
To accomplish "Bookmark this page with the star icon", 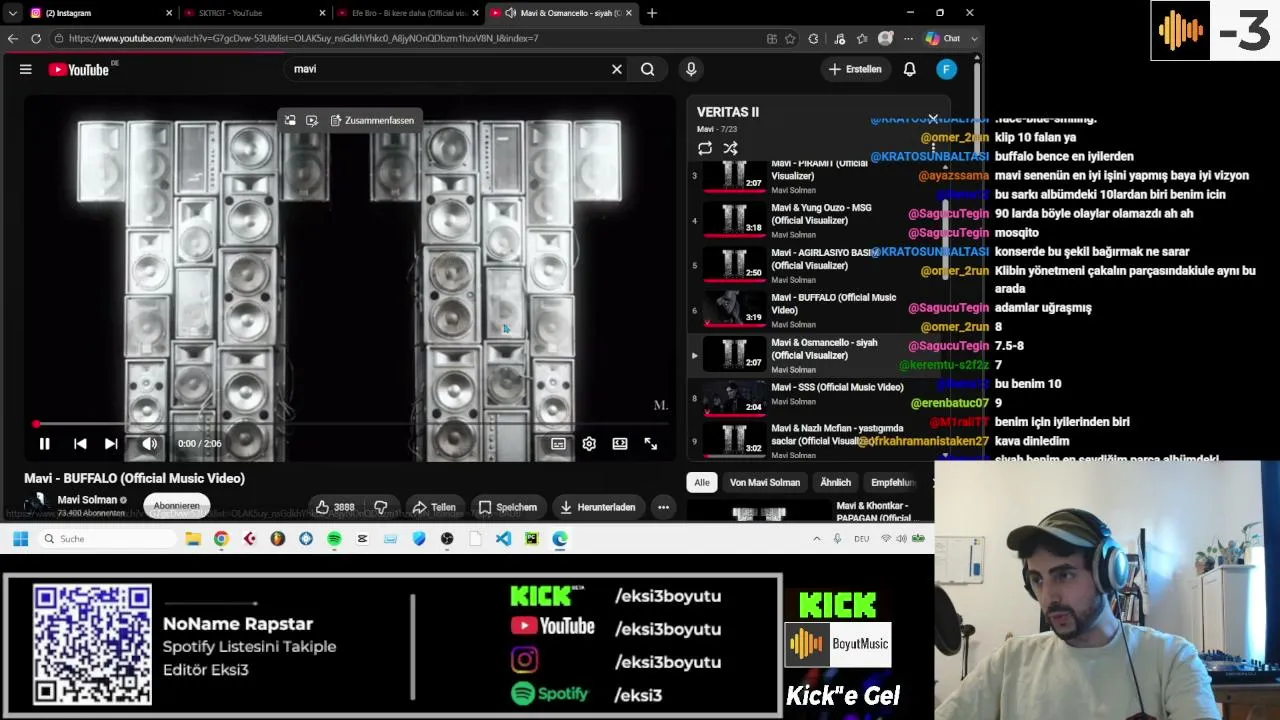I will (790, 38).
